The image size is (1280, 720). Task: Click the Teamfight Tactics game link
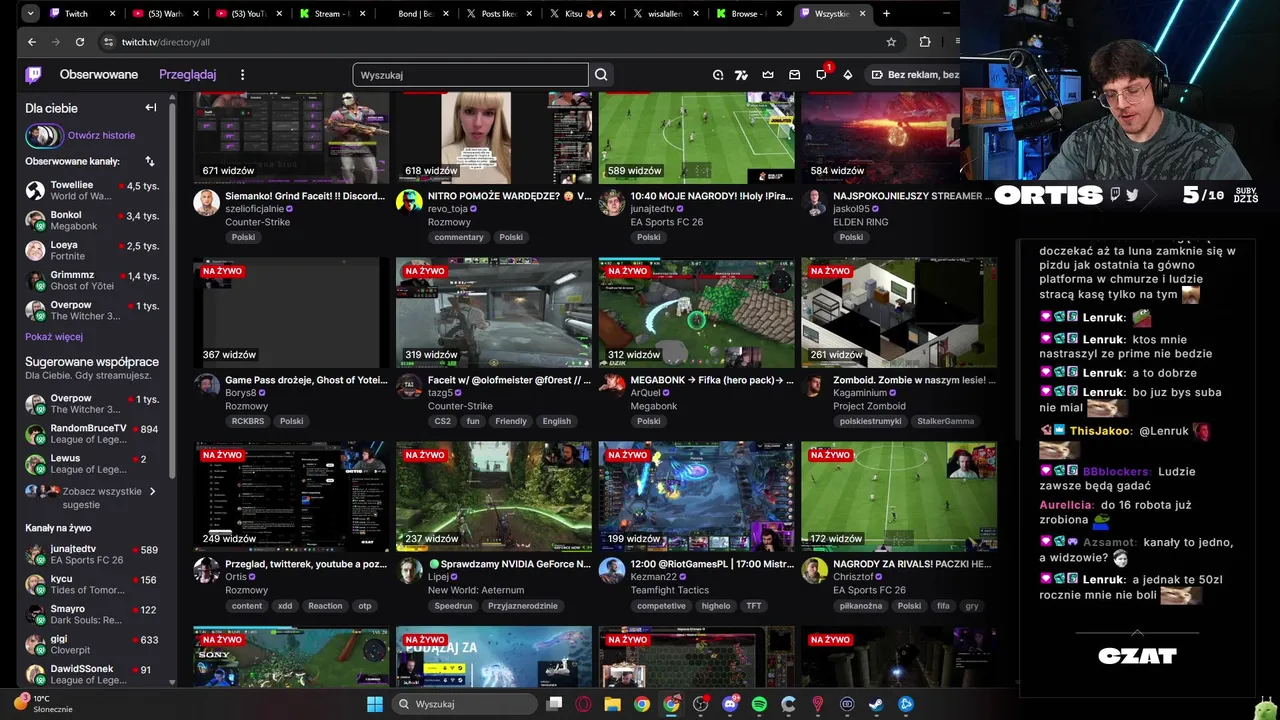click(670, 590)
